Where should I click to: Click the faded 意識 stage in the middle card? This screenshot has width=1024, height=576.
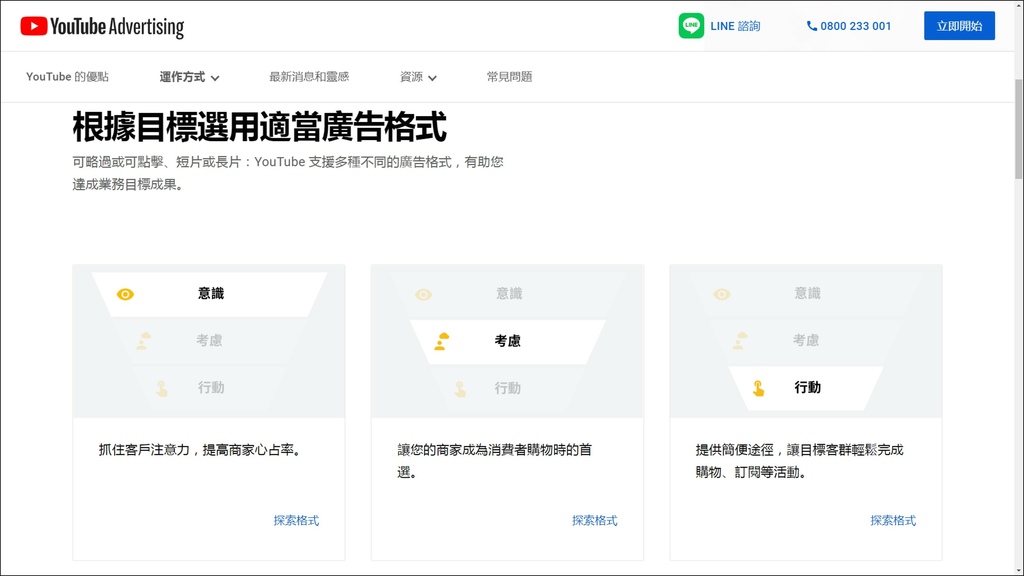click(509, 294)
